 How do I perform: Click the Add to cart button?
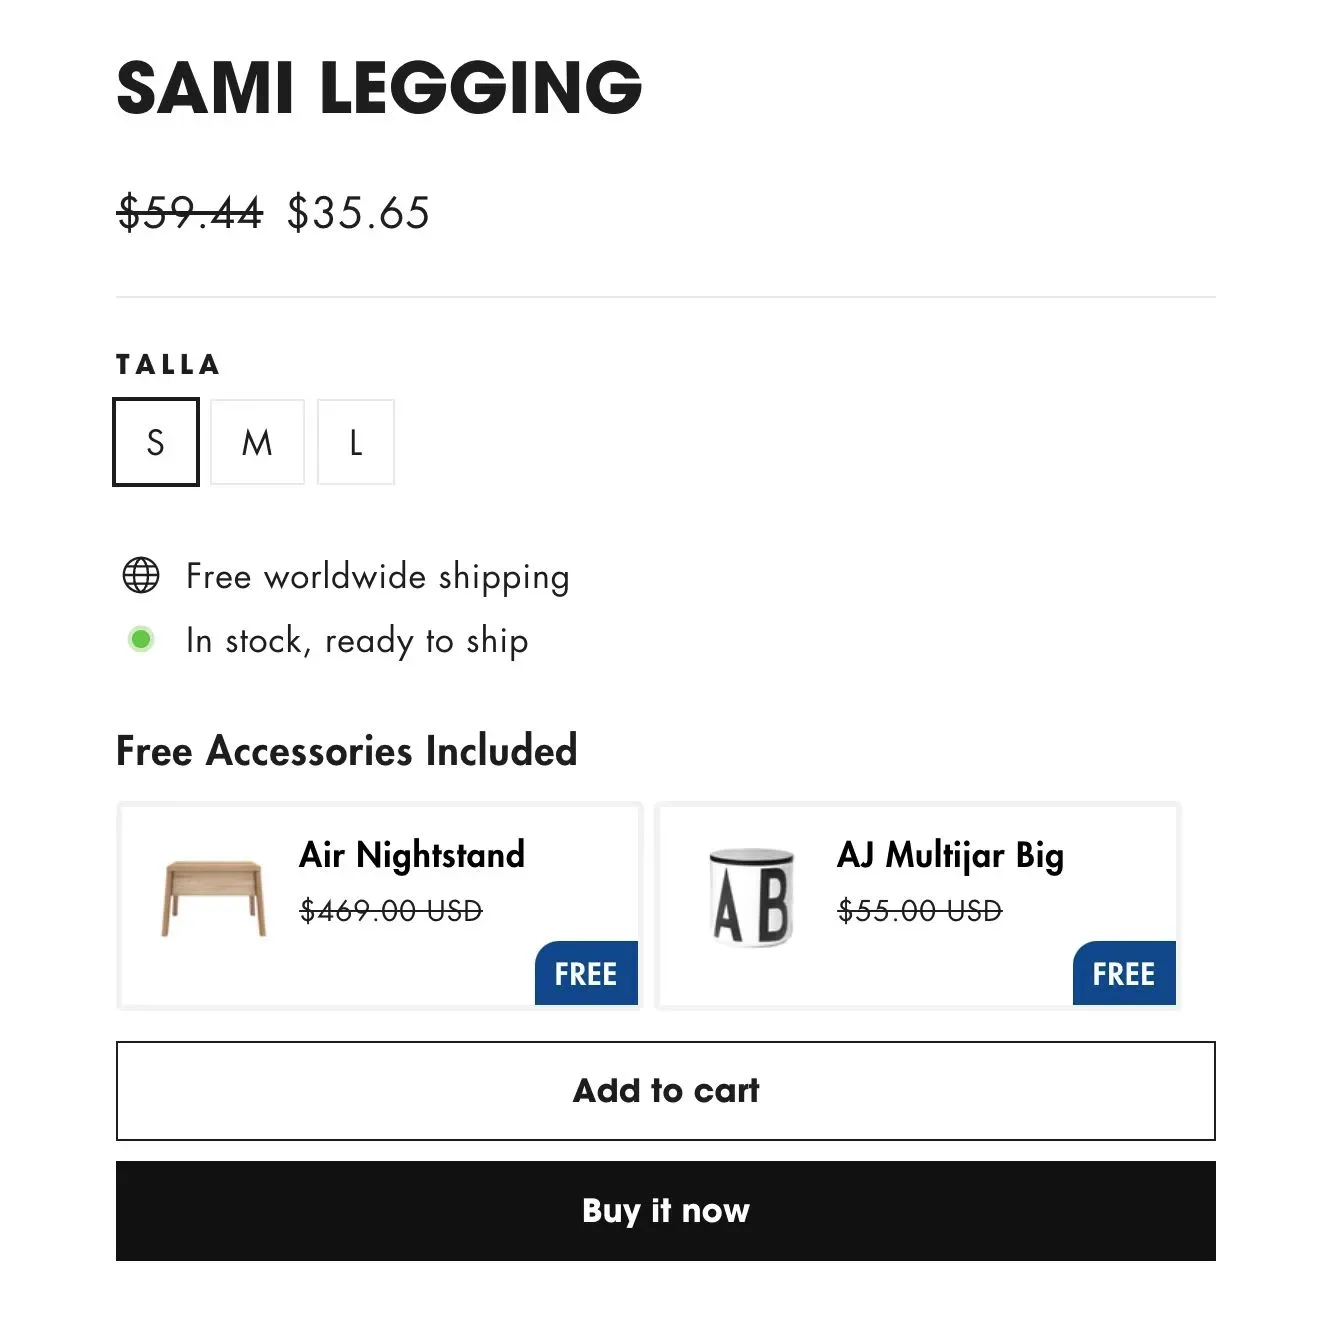(665, 1091)
